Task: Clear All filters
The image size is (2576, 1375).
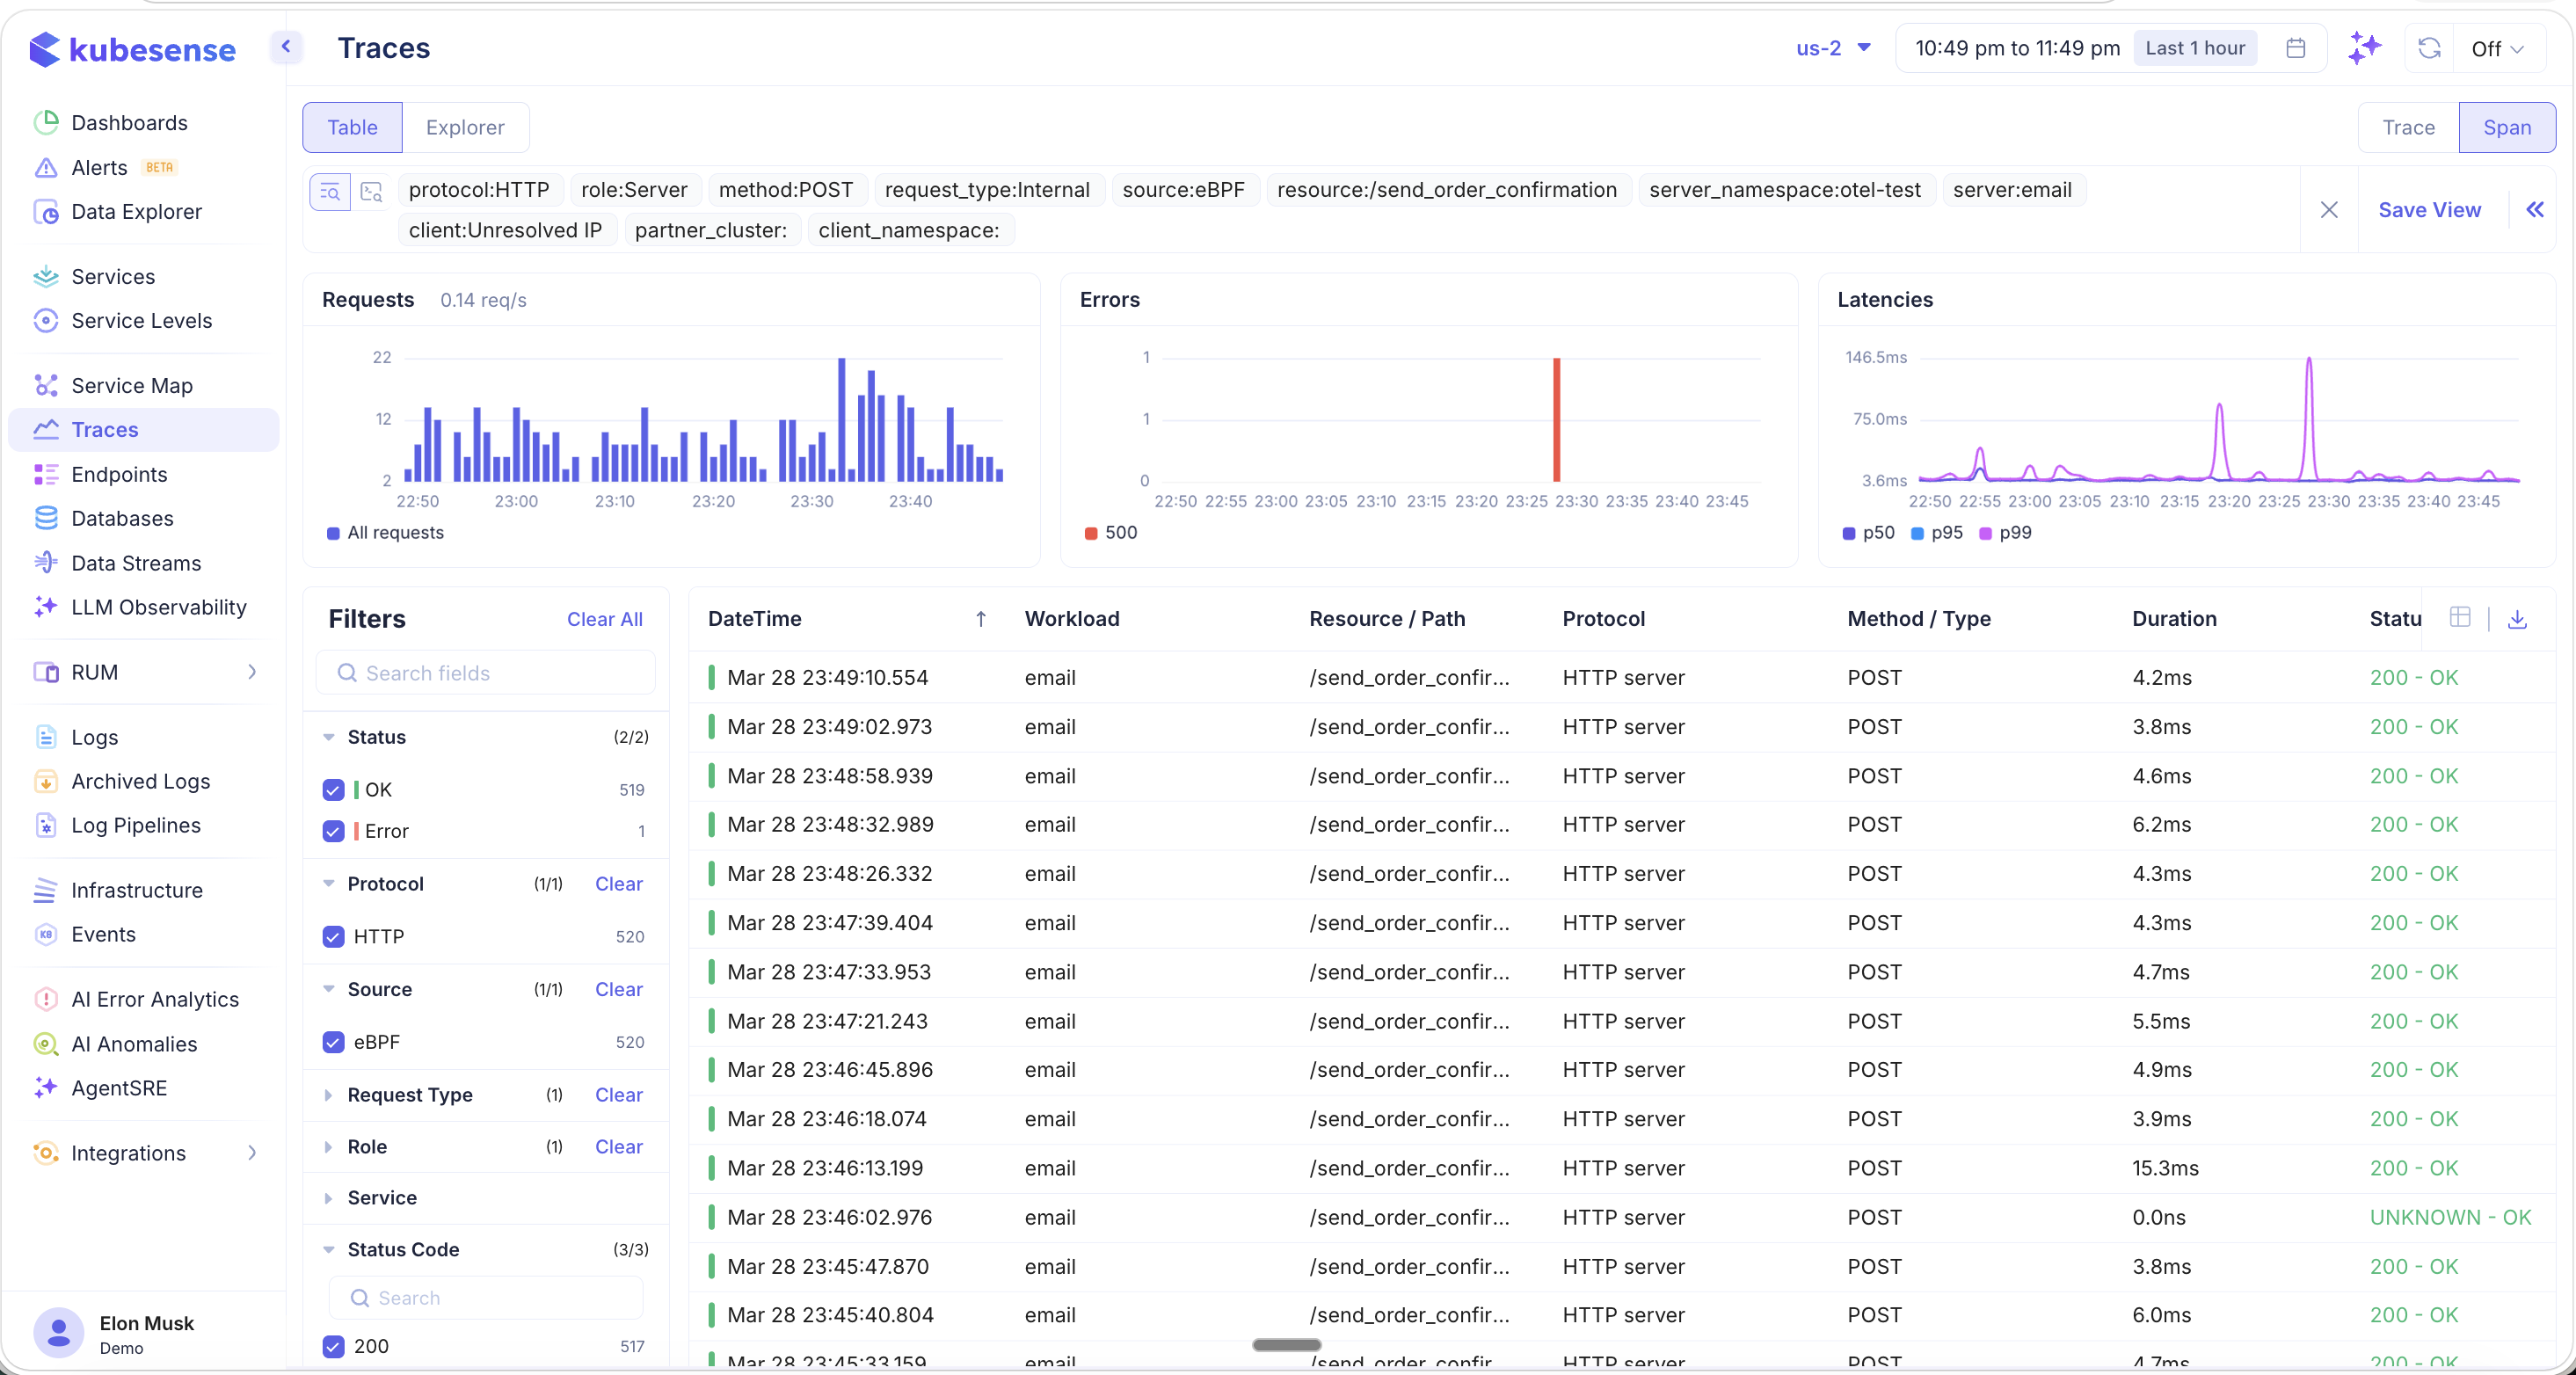Action: tap(604, 619)
